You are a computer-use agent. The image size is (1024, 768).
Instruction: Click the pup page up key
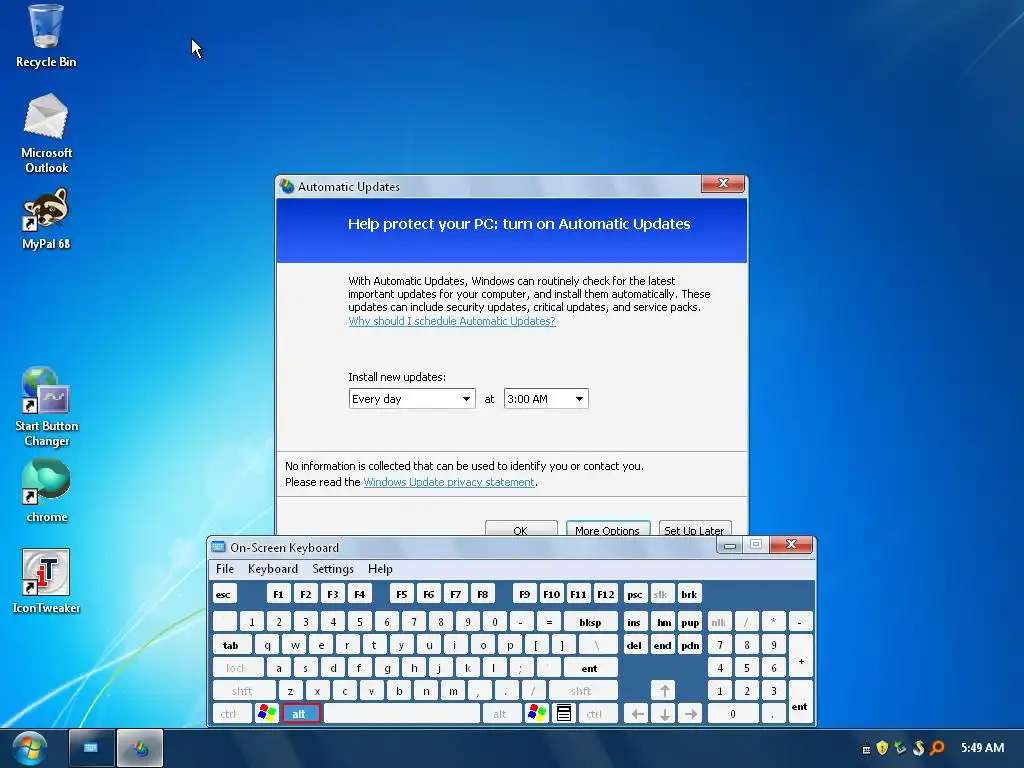tap(690, 622)
